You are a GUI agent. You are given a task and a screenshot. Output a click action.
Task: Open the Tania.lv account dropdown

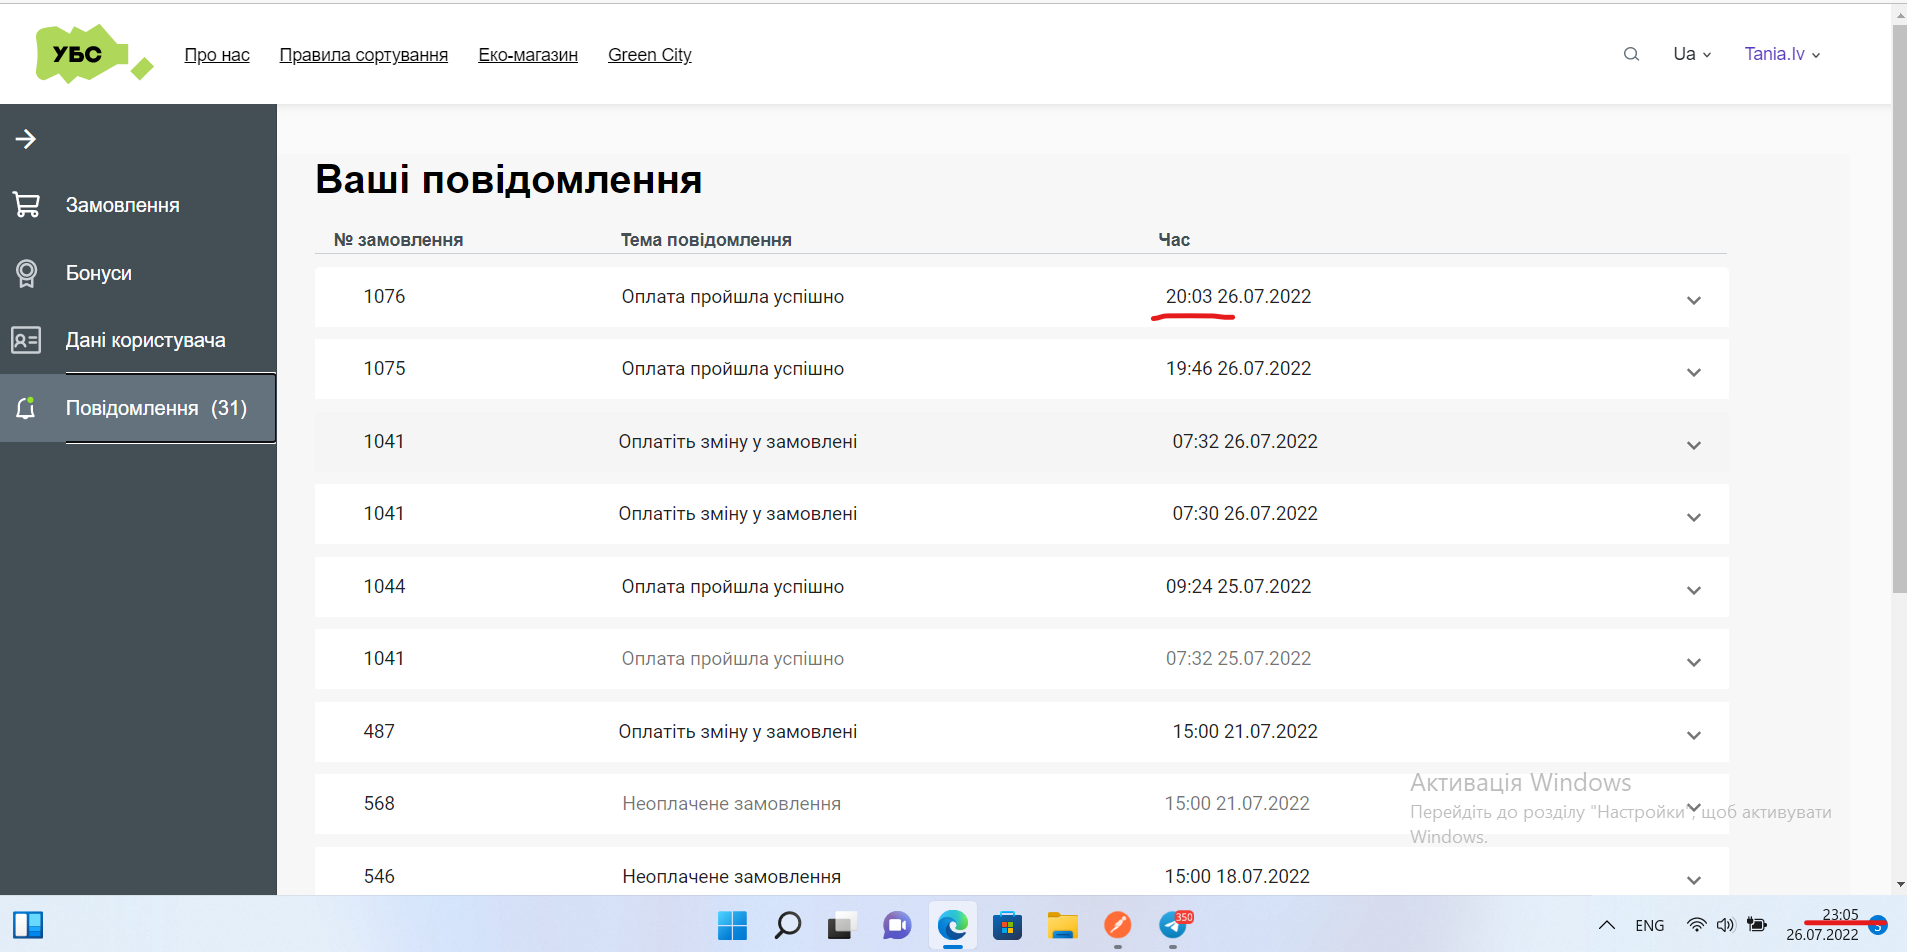(x=1781, y=54)
